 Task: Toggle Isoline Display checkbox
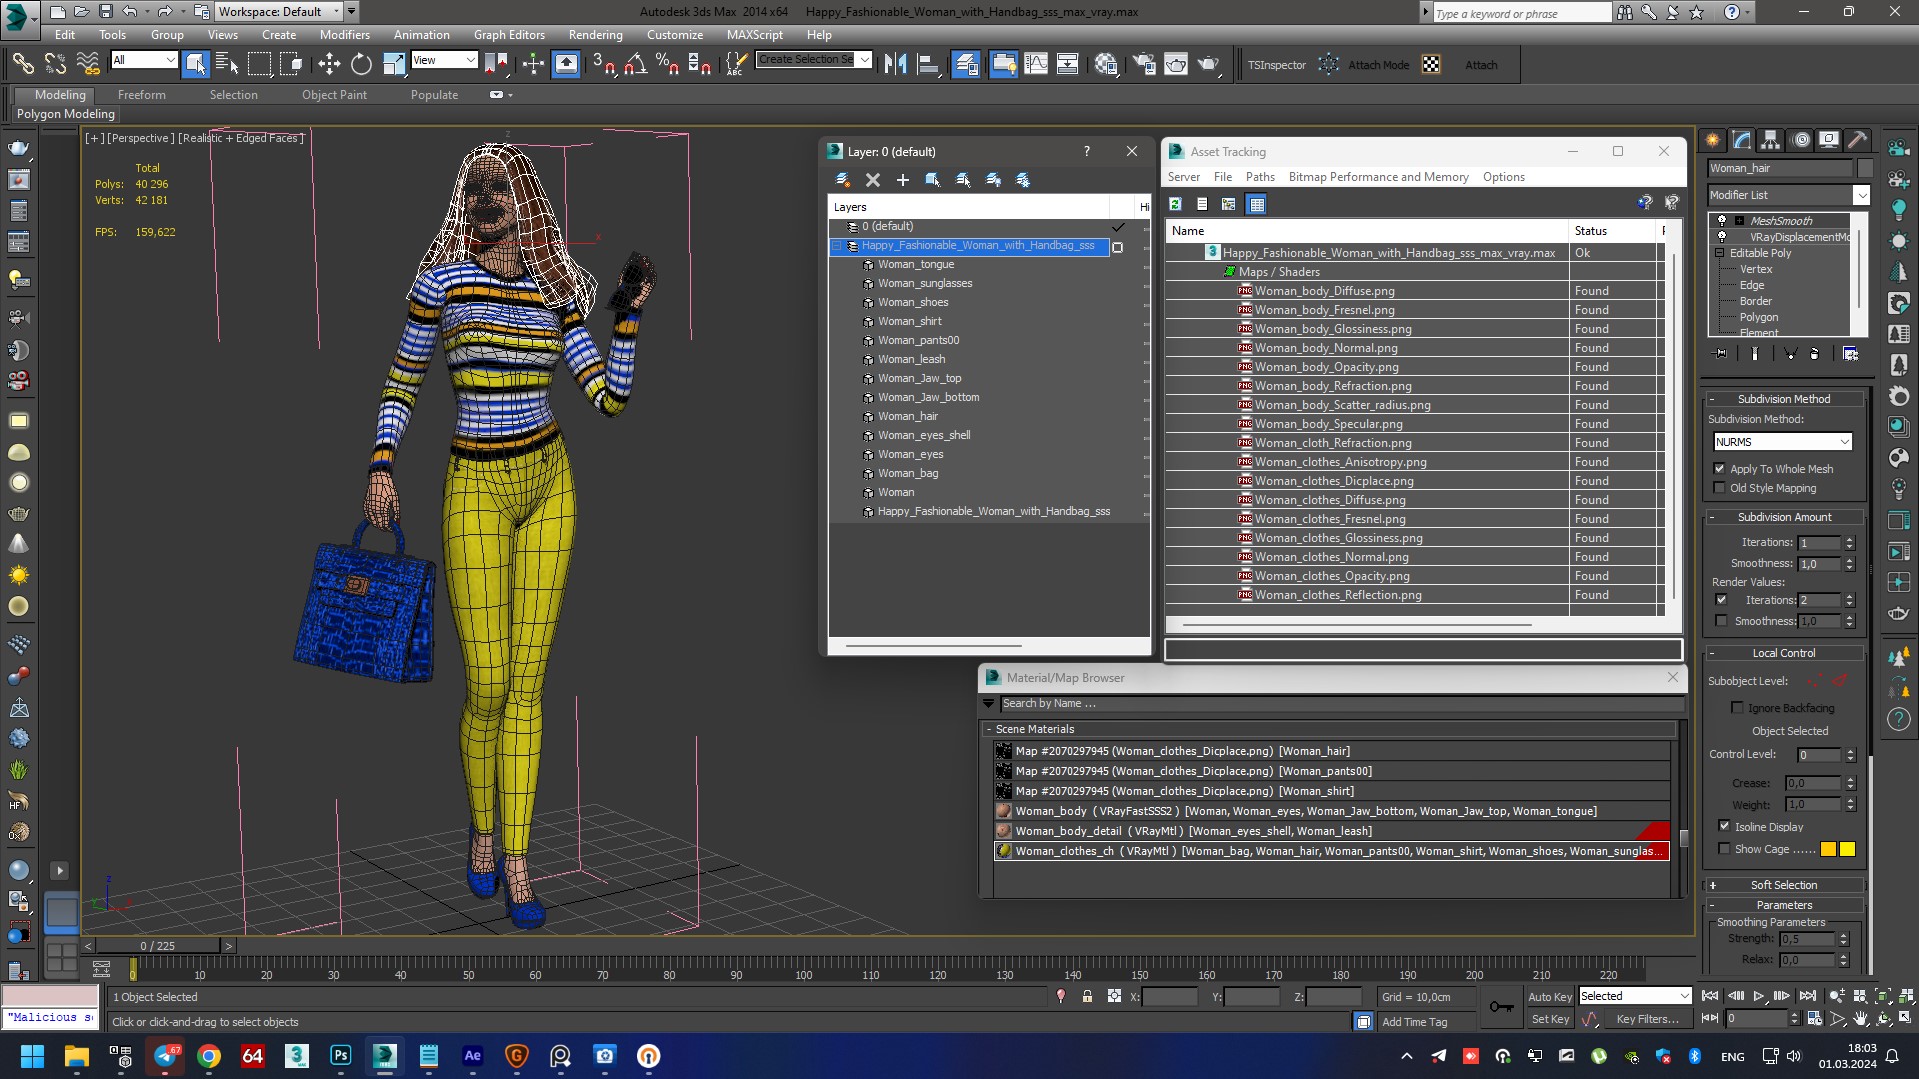(x=1724, y=827)
